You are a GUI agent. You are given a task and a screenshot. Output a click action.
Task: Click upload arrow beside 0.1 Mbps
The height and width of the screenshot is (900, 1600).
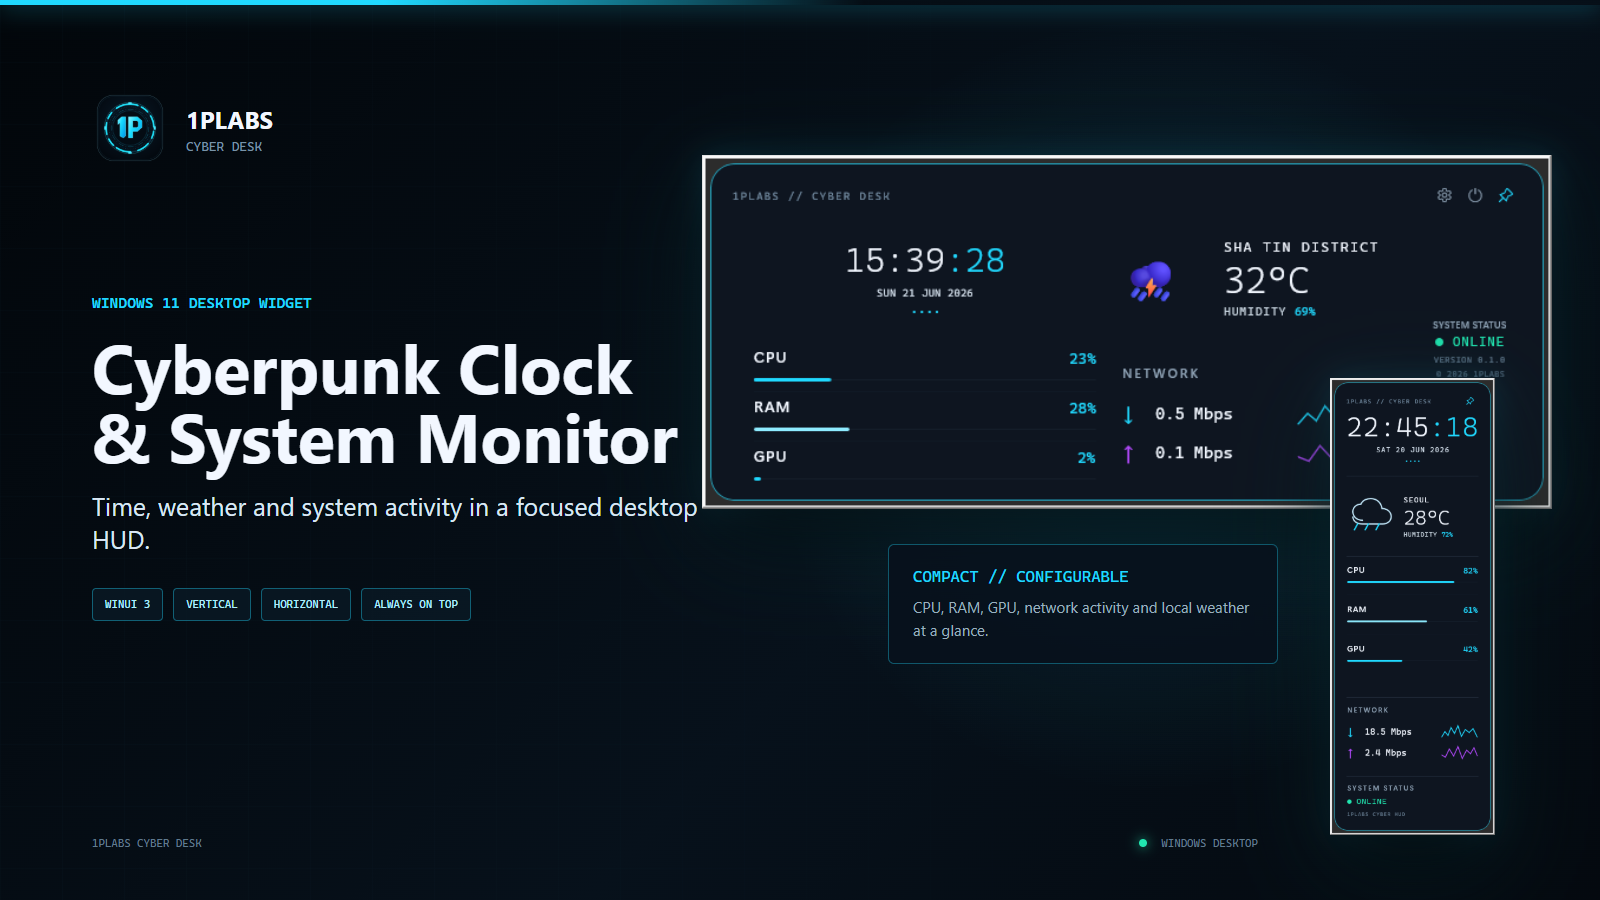tap(1128, 454)
